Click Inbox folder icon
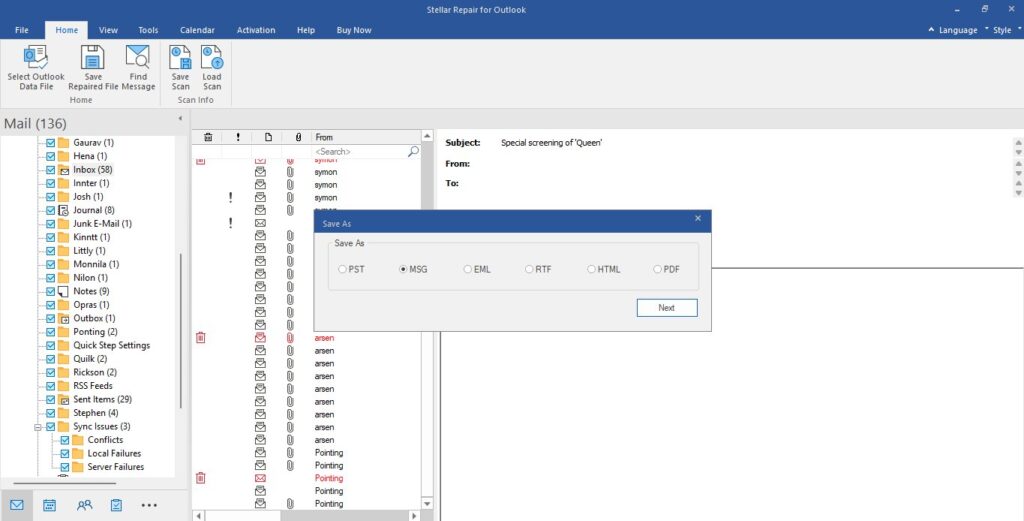Screen dimensions: 1024x521 (x=64, y=170)
